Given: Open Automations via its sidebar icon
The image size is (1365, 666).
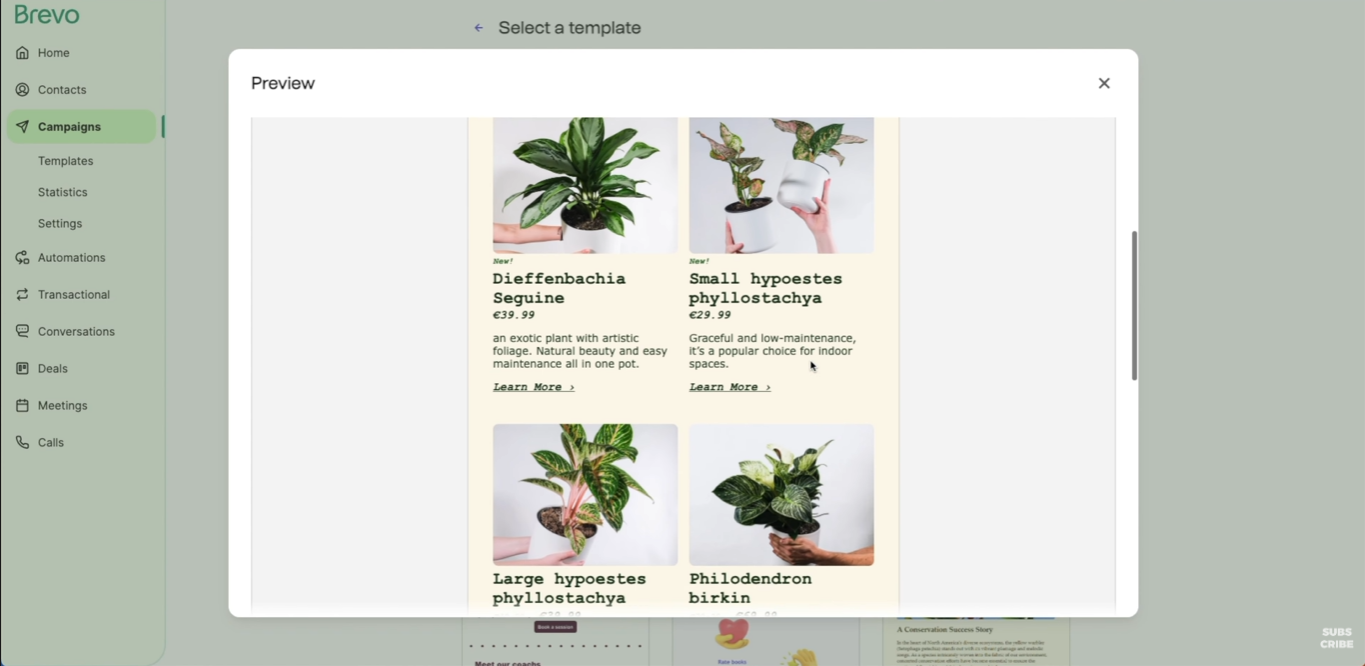Looking at the screenshot, I should tap(22, 258).
